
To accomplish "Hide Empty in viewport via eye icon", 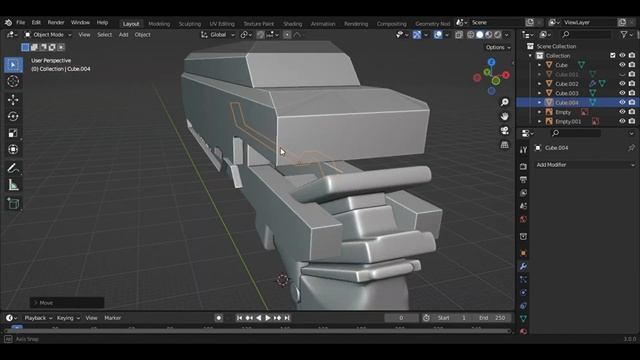I will [x=622, y=112].
